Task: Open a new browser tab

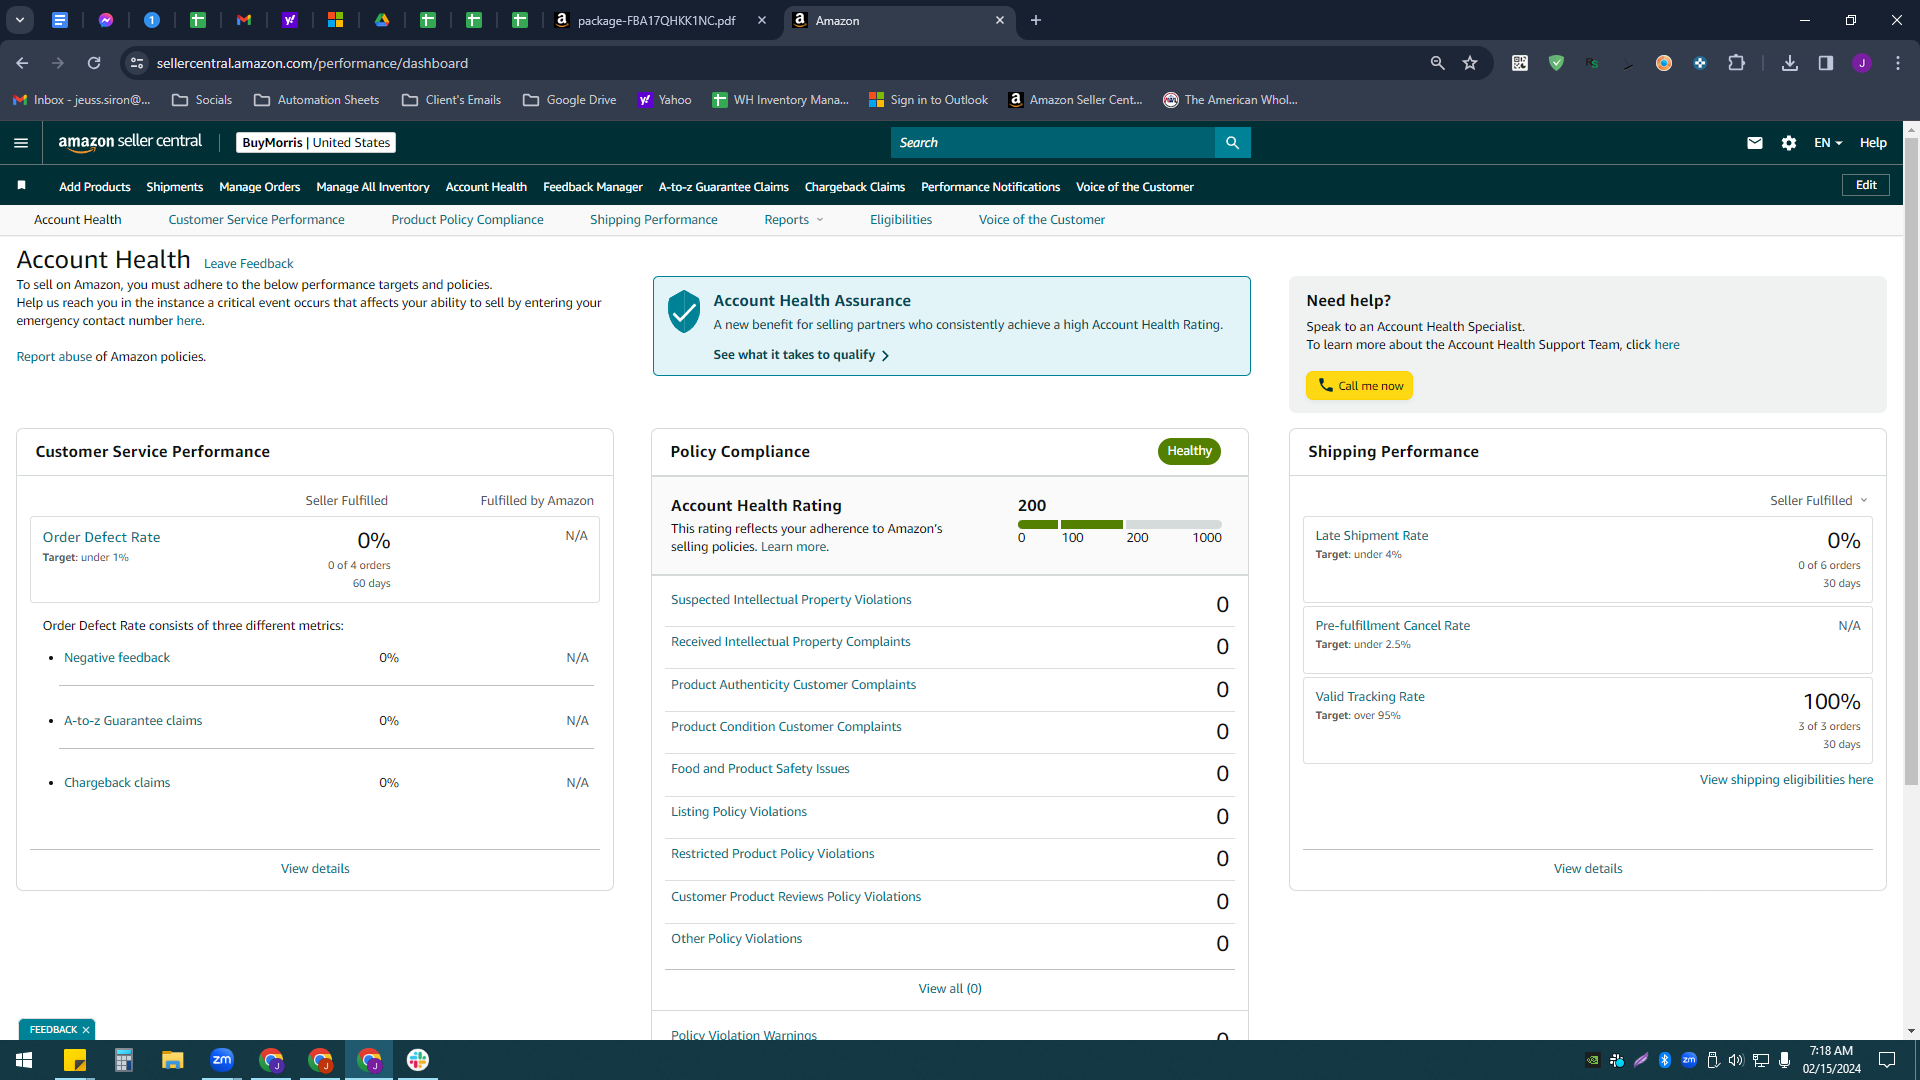Action: click(x=1036, y=20)
